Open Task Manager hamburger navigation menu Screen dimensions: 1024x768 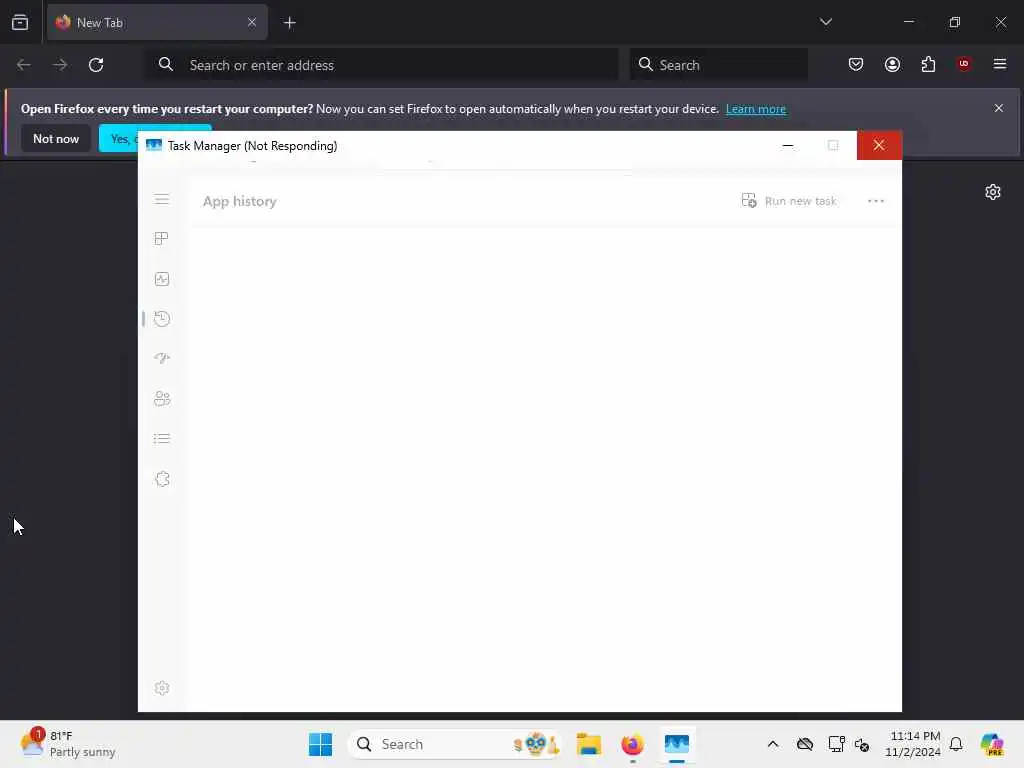tap(162, 200)
